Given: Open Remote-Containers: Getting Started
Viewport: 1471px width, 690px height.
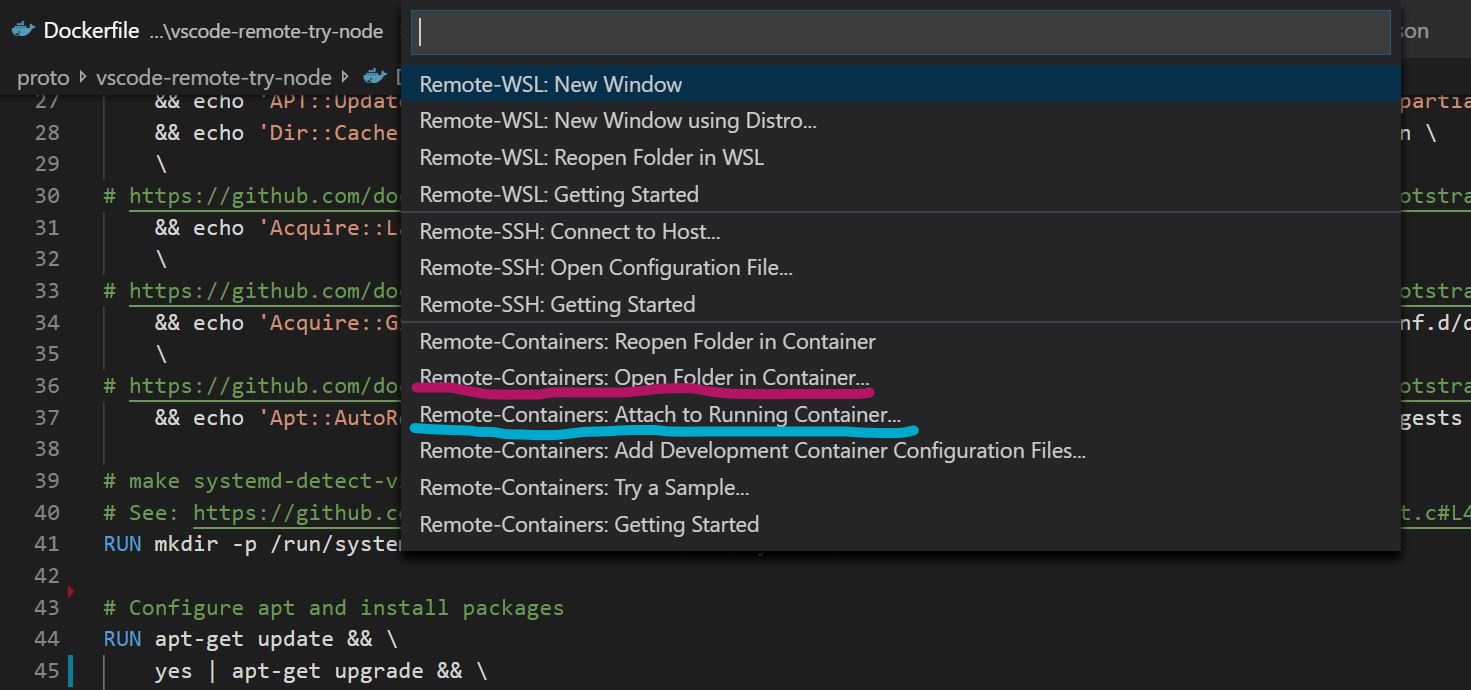Looking at the screenshot, I should [x=900, y=524].
